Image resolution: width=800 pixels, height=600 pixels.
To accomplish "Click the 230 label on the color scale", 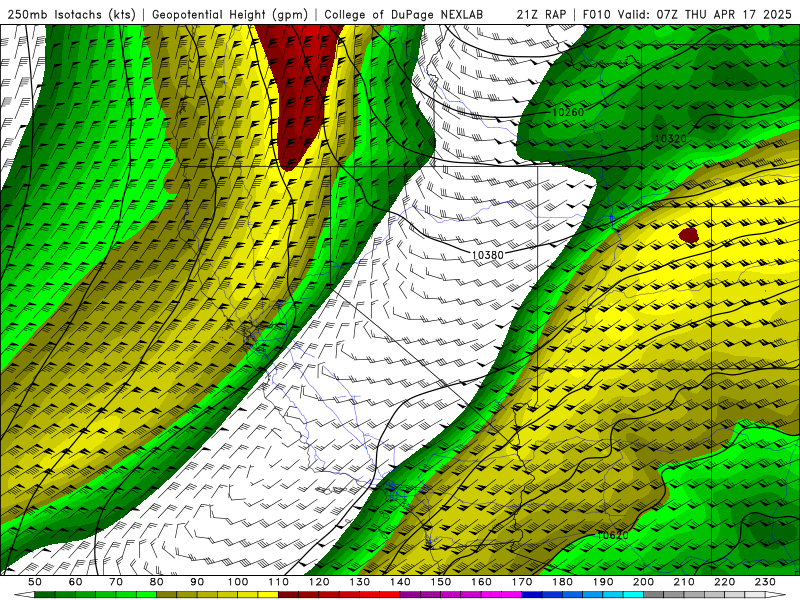I will [765, 582].
